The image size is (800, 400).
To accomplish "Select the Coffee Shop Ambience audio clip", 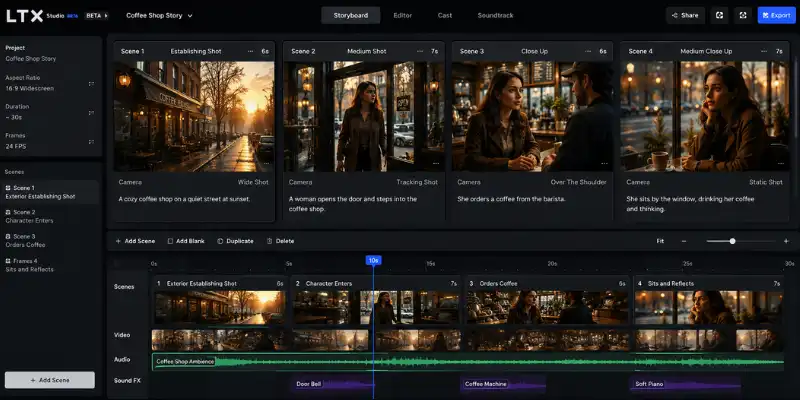I will coord(468,362).
